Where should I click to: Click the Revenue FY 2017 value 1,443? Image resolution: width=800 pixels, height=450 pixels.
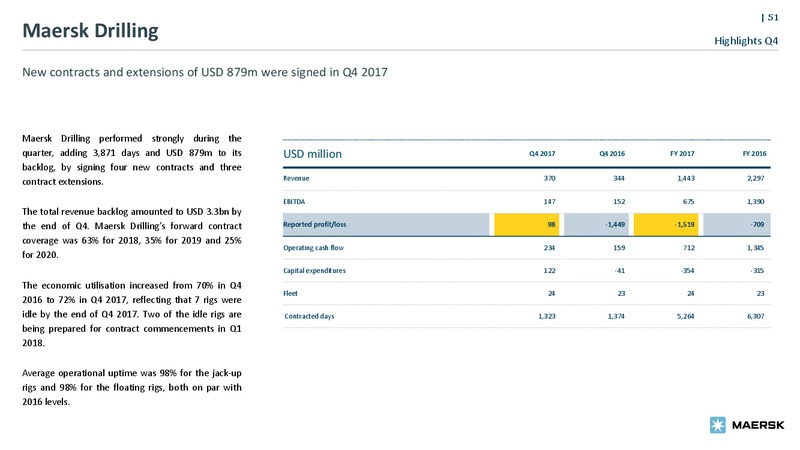coord(685,179)
